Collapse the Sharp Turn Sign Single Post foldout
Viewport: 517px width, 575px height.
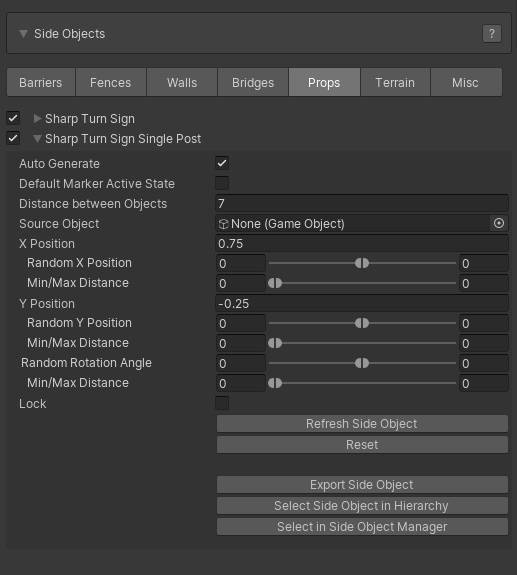tap(37, 139)
